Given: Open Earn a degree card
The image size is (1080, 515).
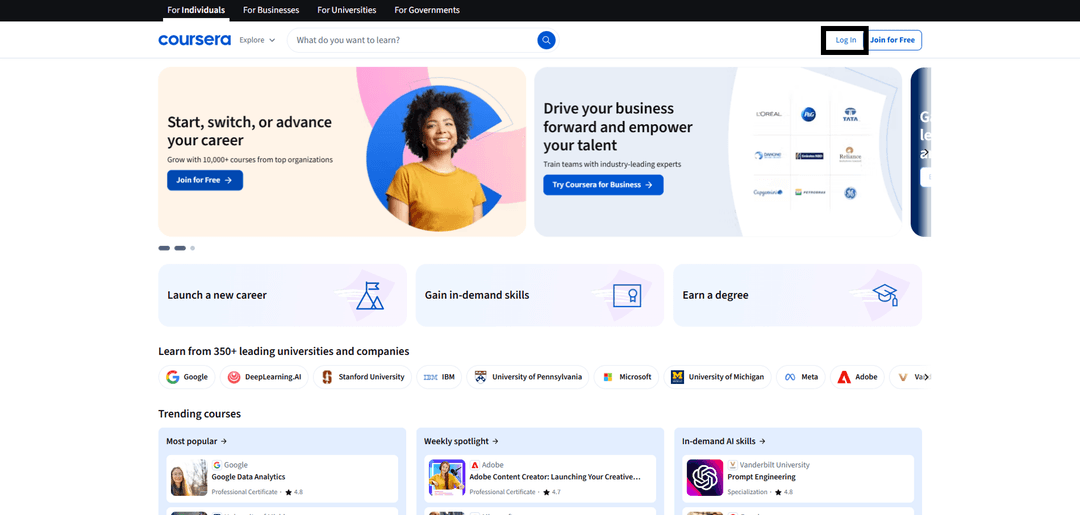Looking at the screenshot, I should point(797,295).
